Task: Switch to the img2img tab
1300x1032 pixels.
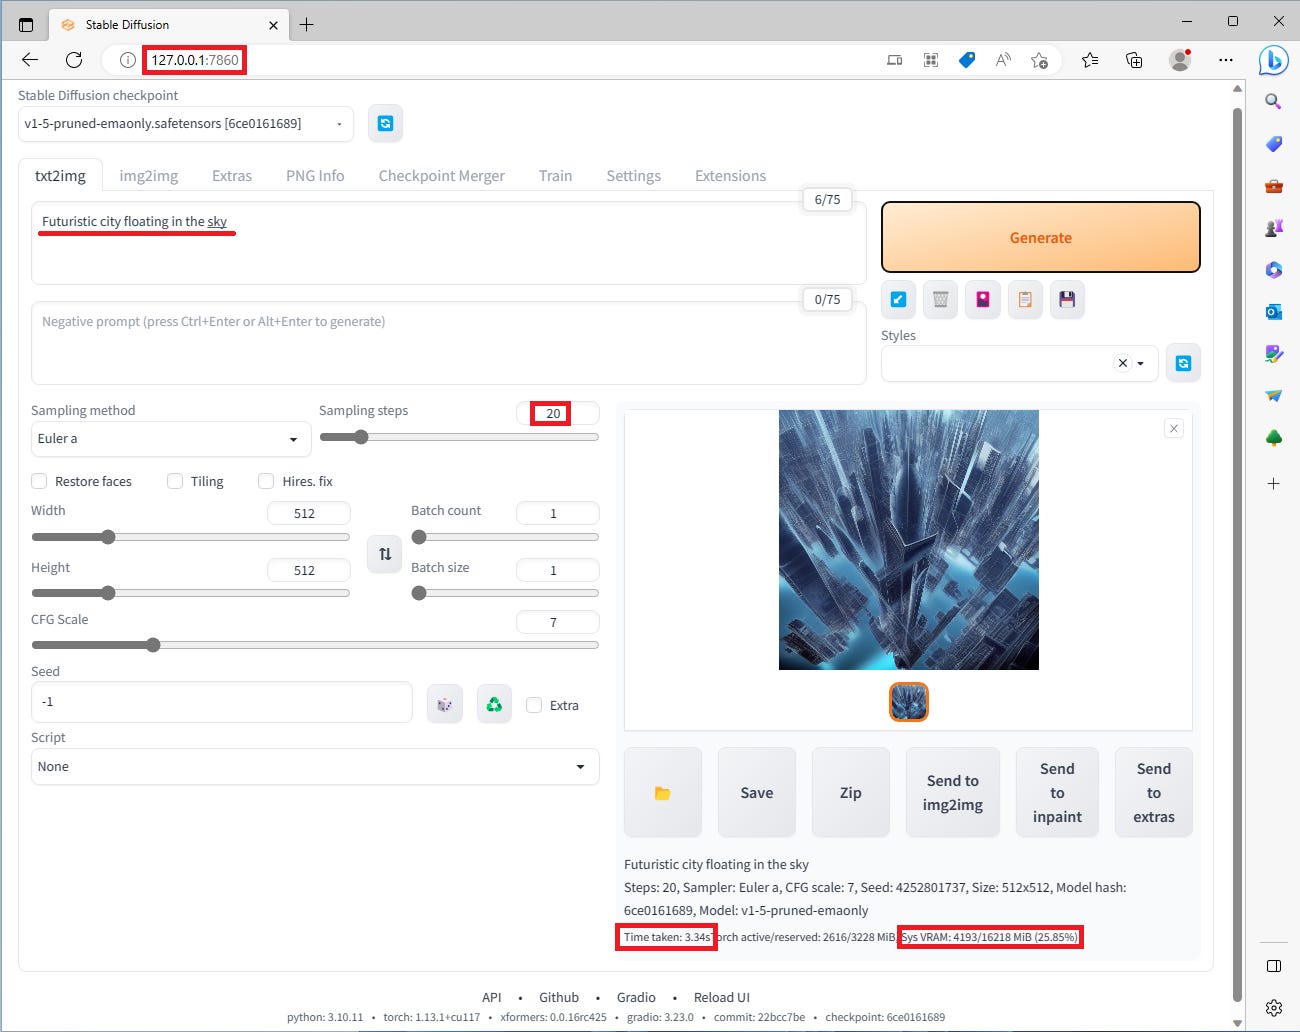Action: coord(148,175)
